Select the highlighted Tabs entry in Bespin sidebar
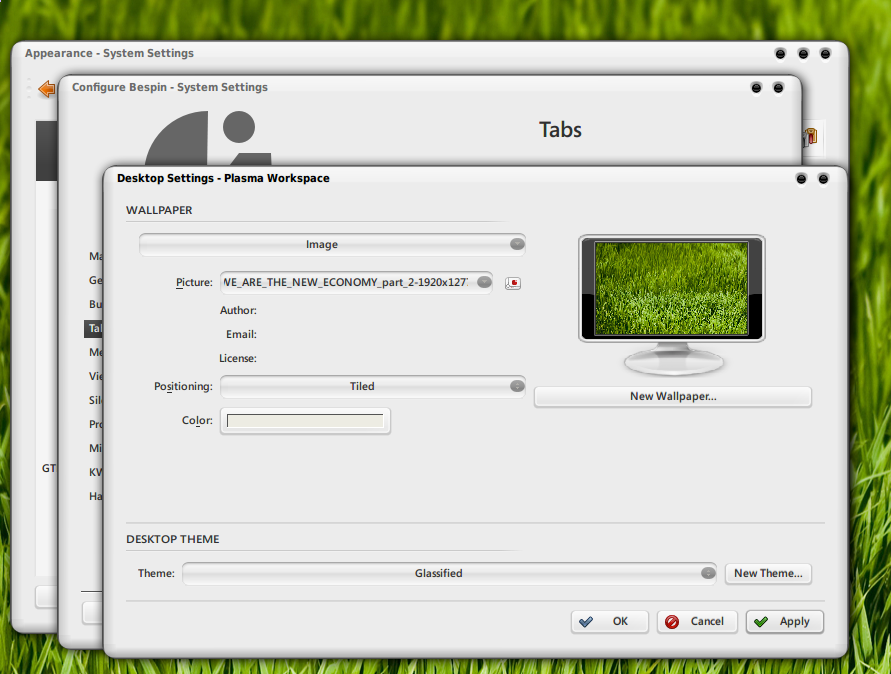This screenshot has height=674, width=891. 94,328
